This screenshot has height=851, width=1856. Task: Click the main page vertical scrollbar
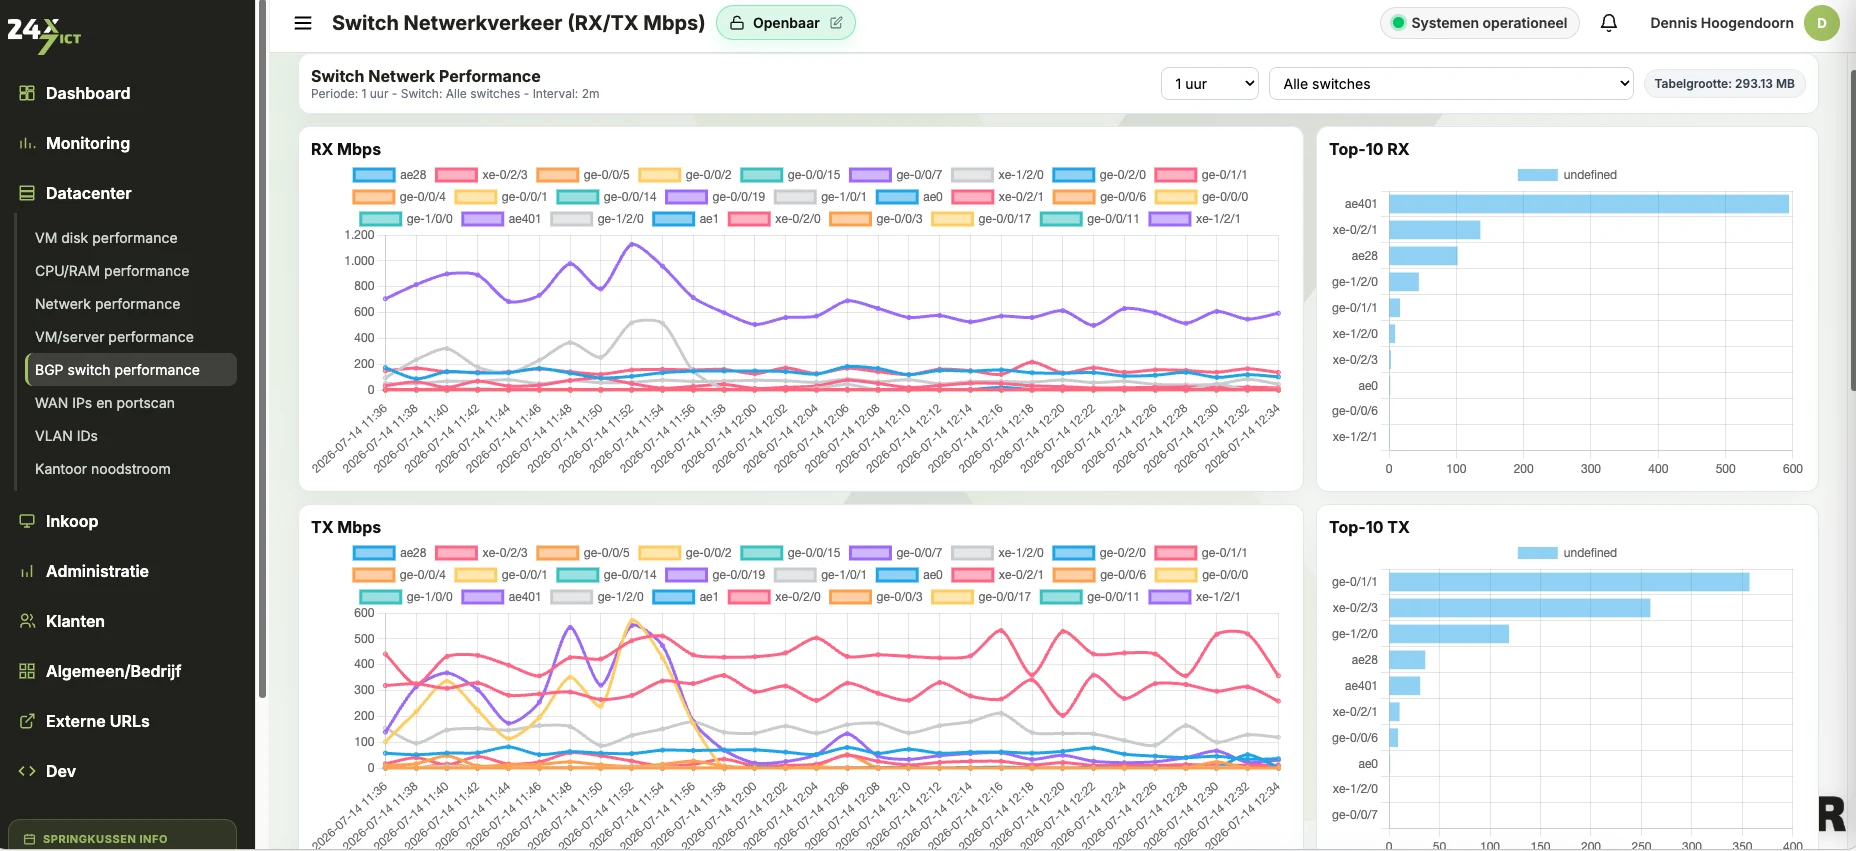coord(1852,230)
